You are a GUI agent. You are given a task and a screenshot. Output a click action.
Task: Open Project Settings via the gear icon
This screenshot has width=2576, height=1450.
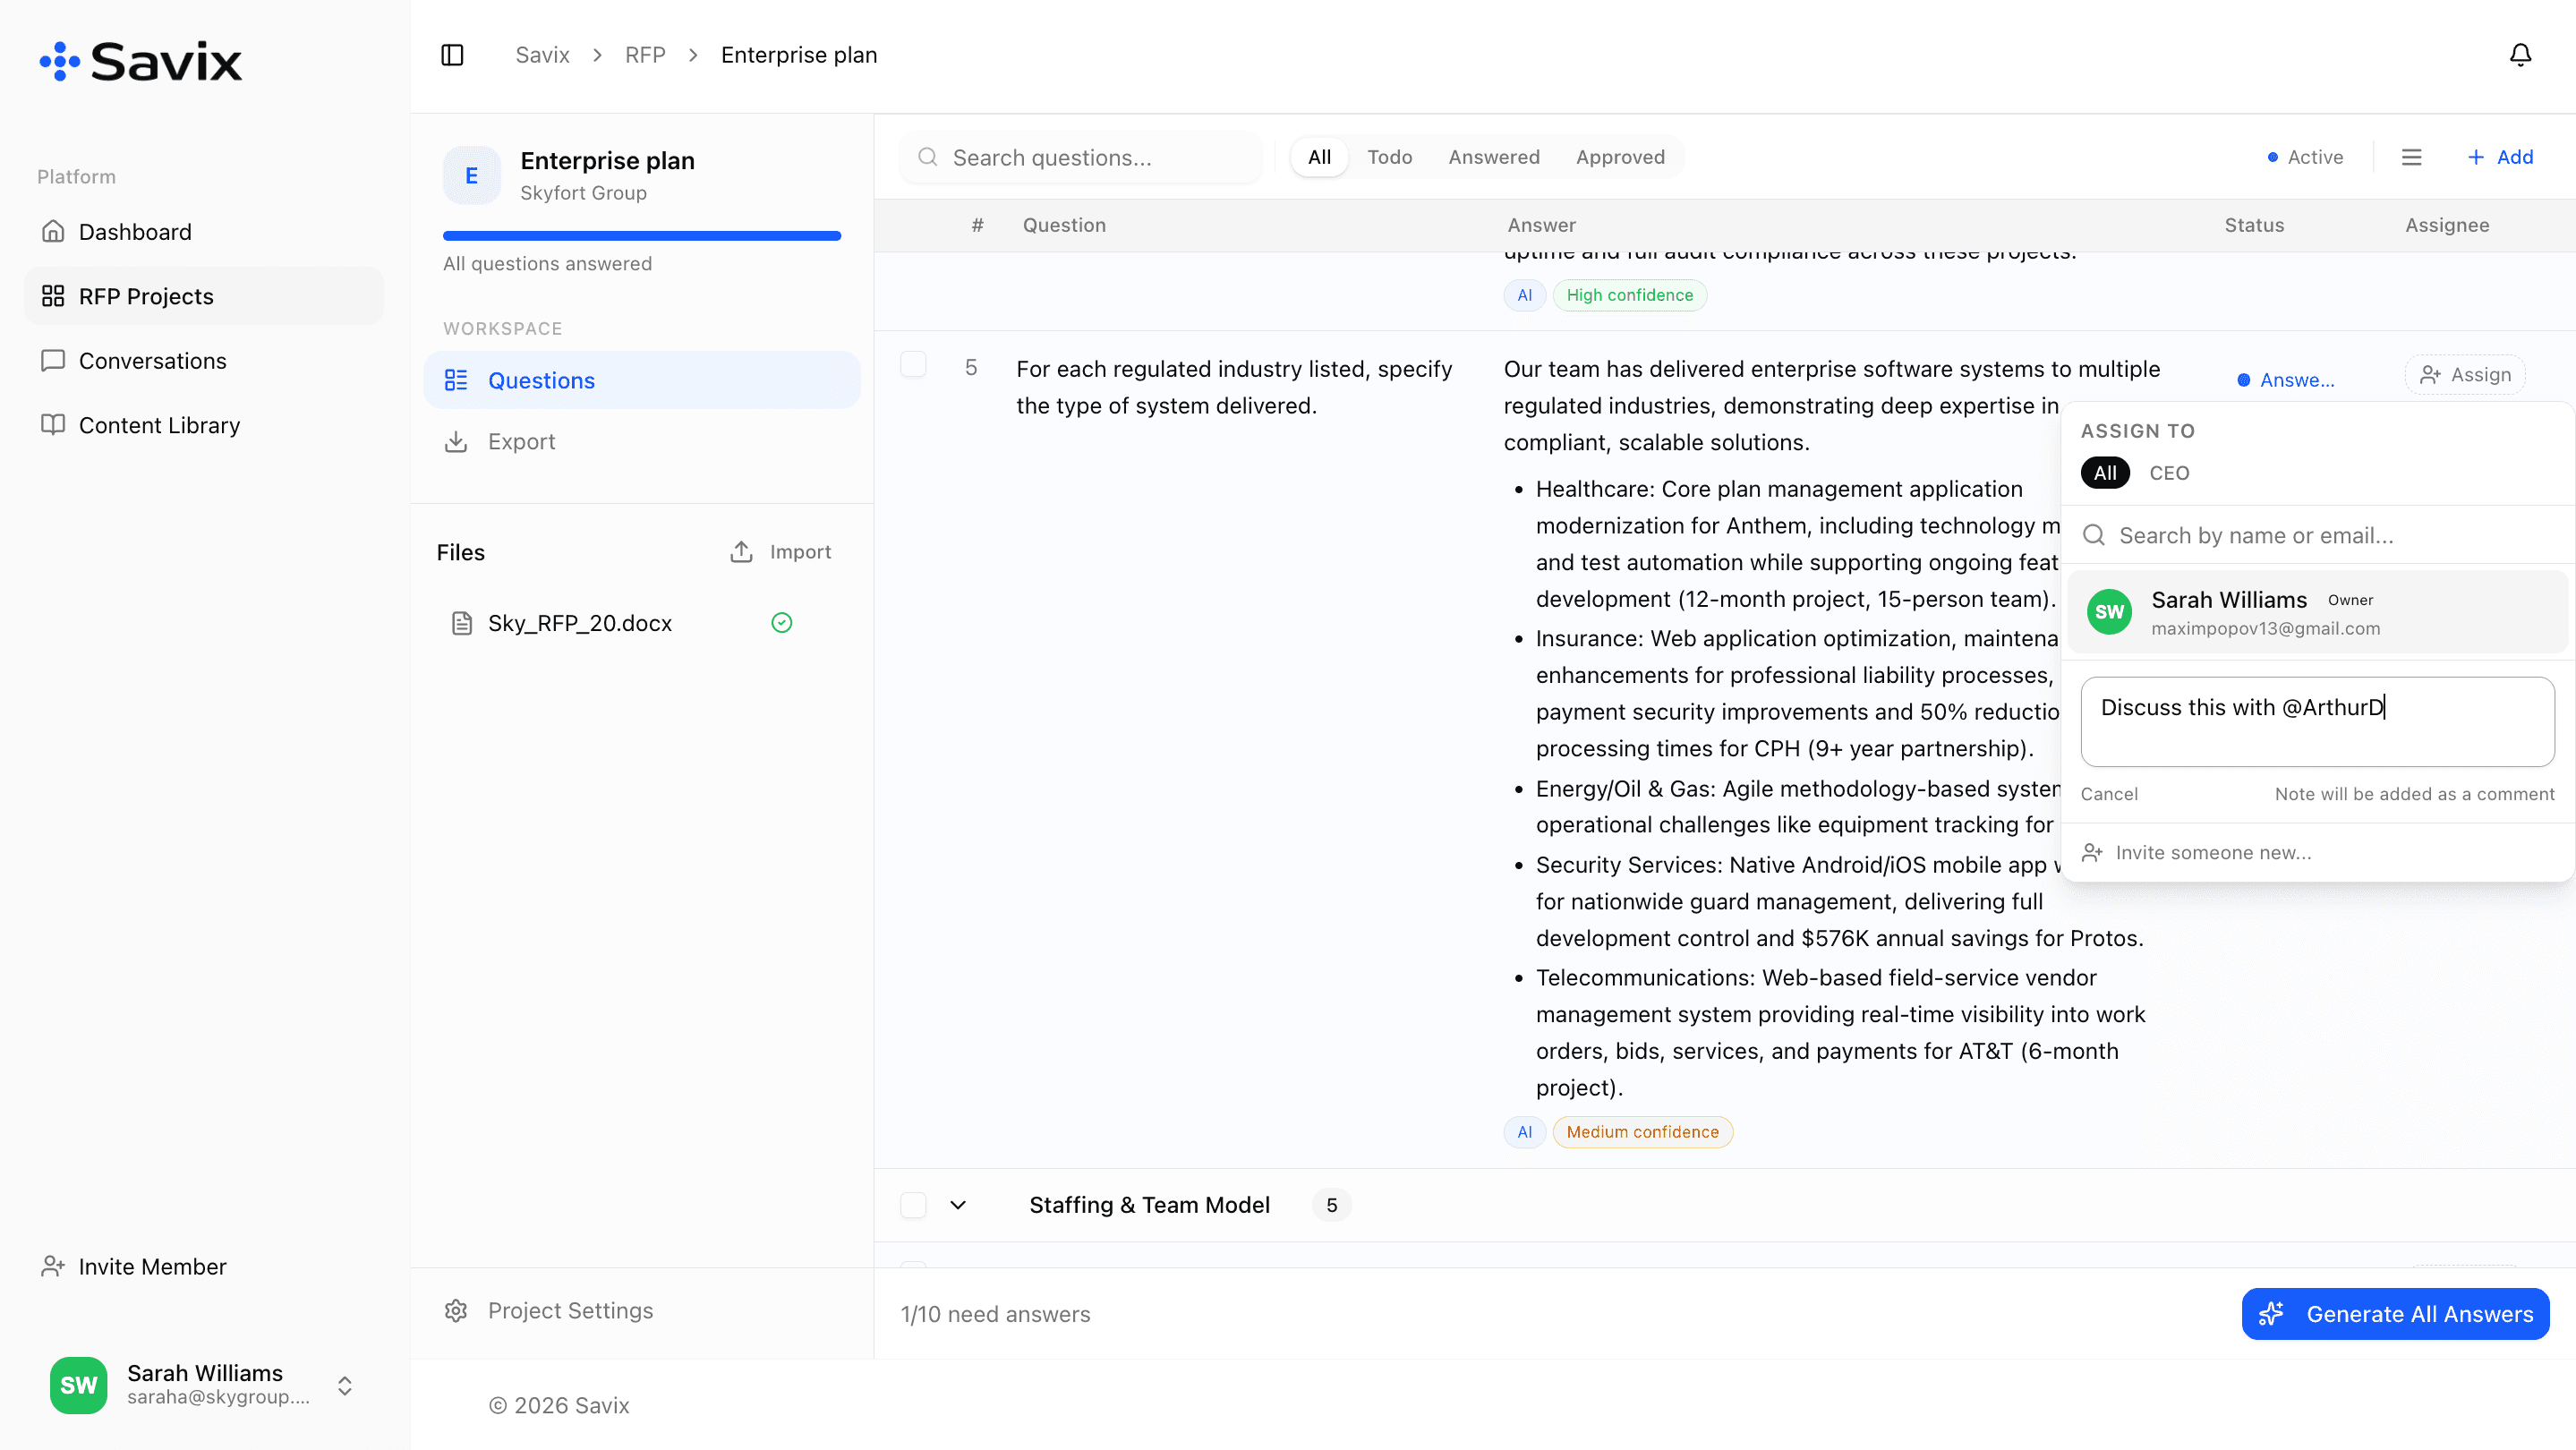click(457, 1310)
